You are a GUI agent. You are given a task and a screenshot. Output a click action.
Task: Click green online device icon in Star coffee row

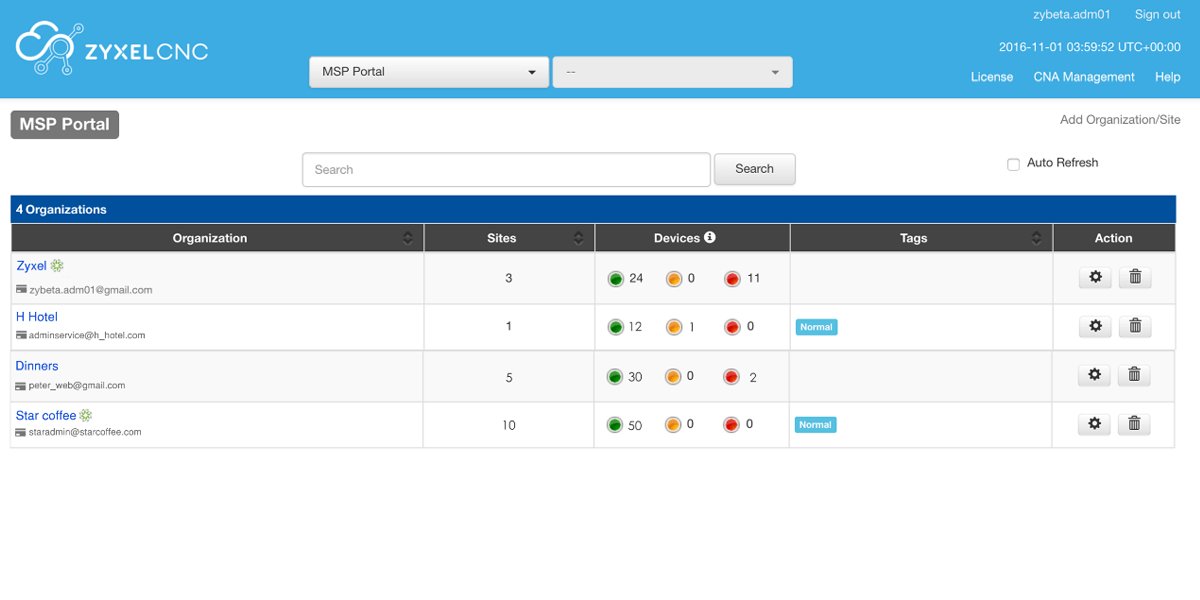coord(615,425)
